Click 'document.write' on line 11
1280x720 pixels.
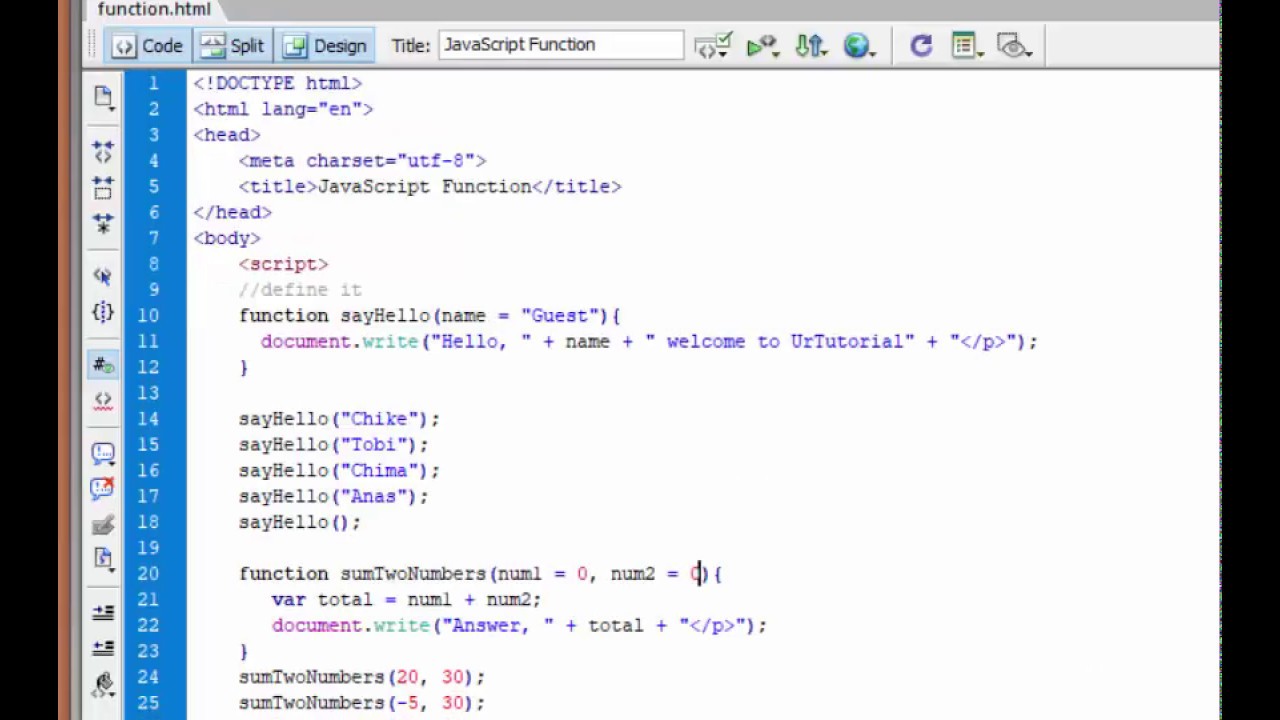340,341
